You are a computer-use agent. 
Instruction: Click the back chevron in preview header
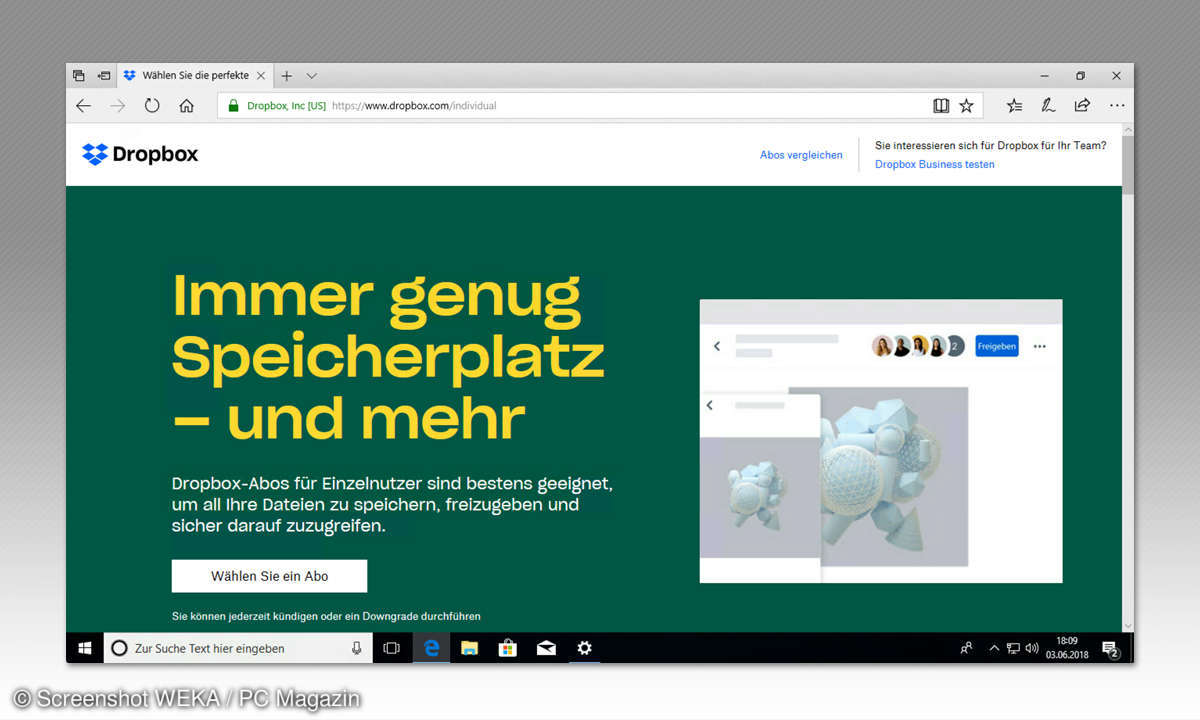(717, 346)
